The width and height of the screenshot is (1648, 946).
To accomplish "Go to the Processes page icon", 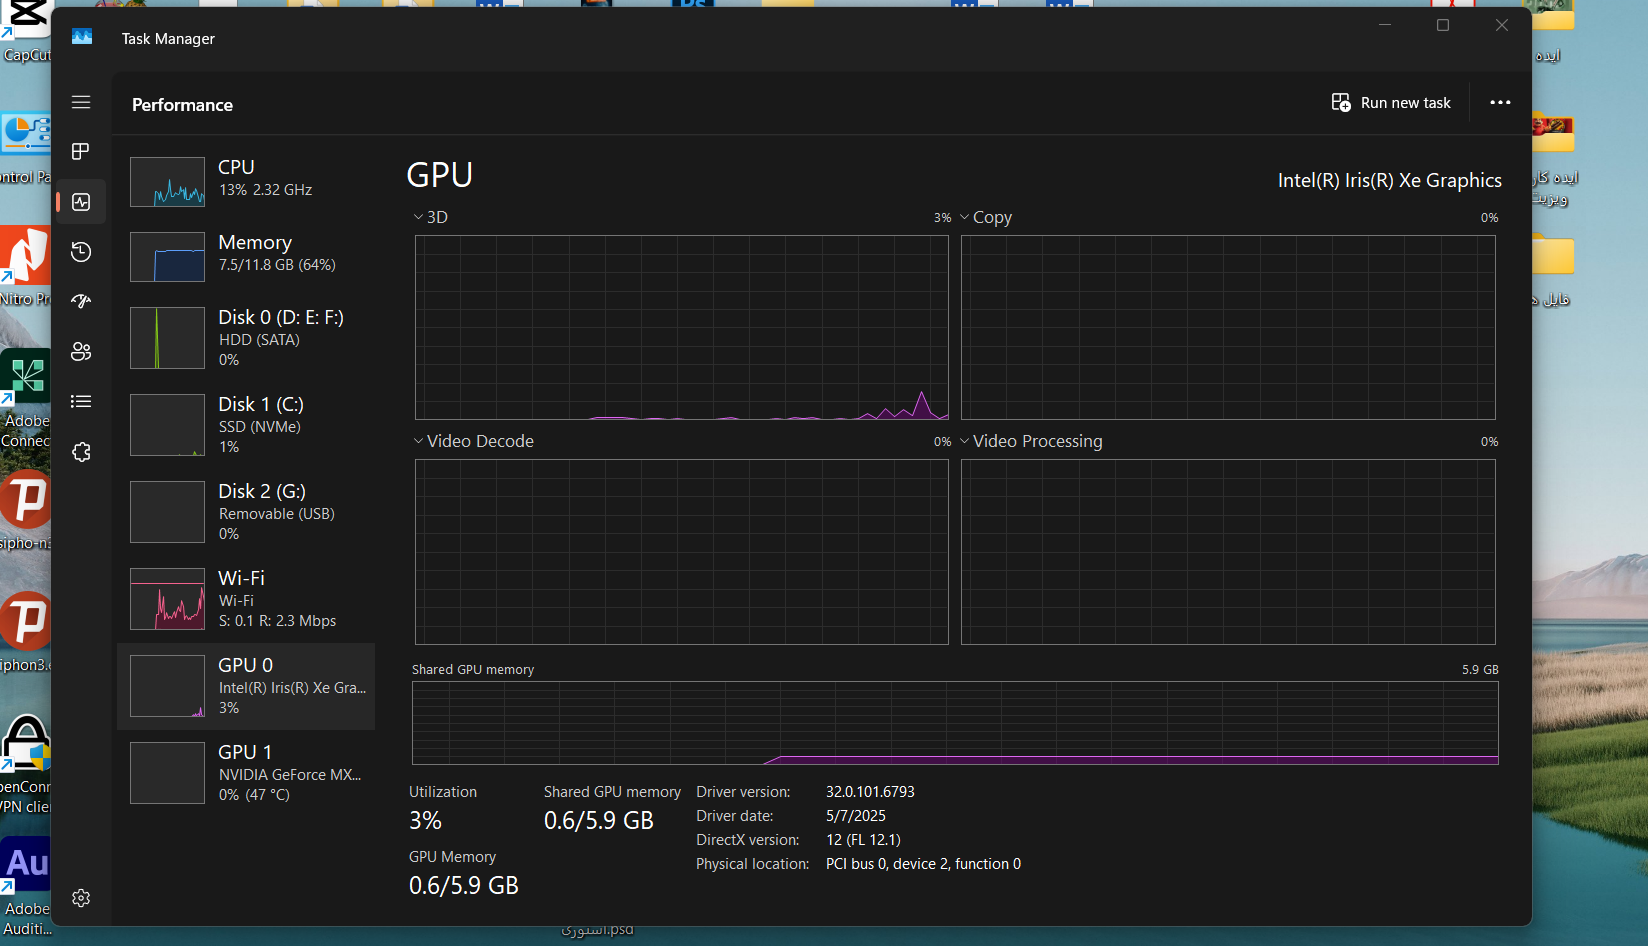I will [81, 151].
